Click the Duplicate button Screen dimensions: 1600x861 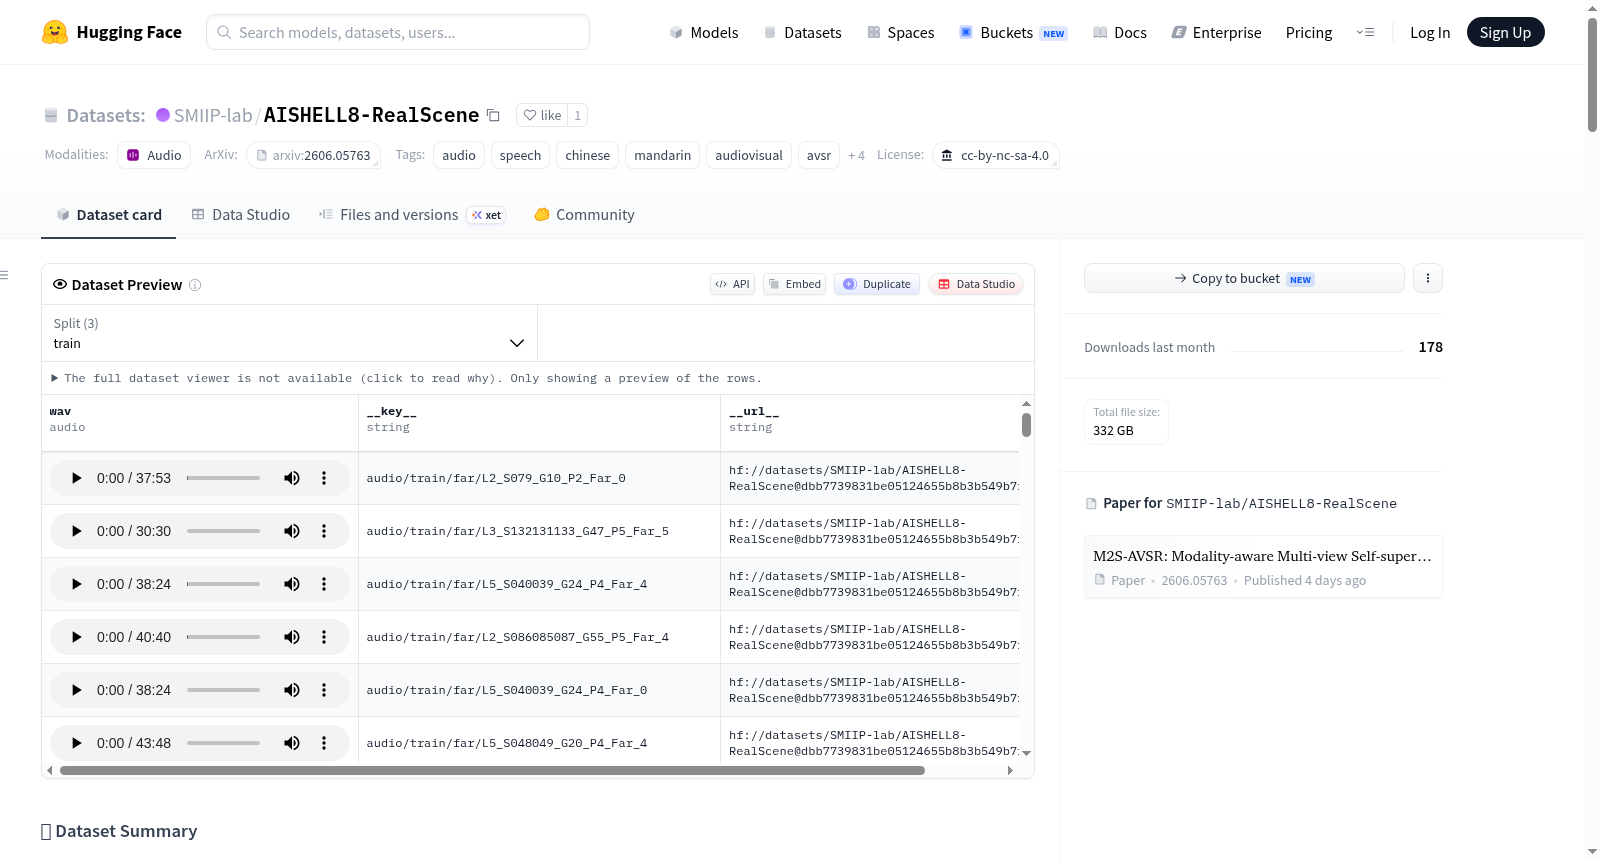click(877, 284)
